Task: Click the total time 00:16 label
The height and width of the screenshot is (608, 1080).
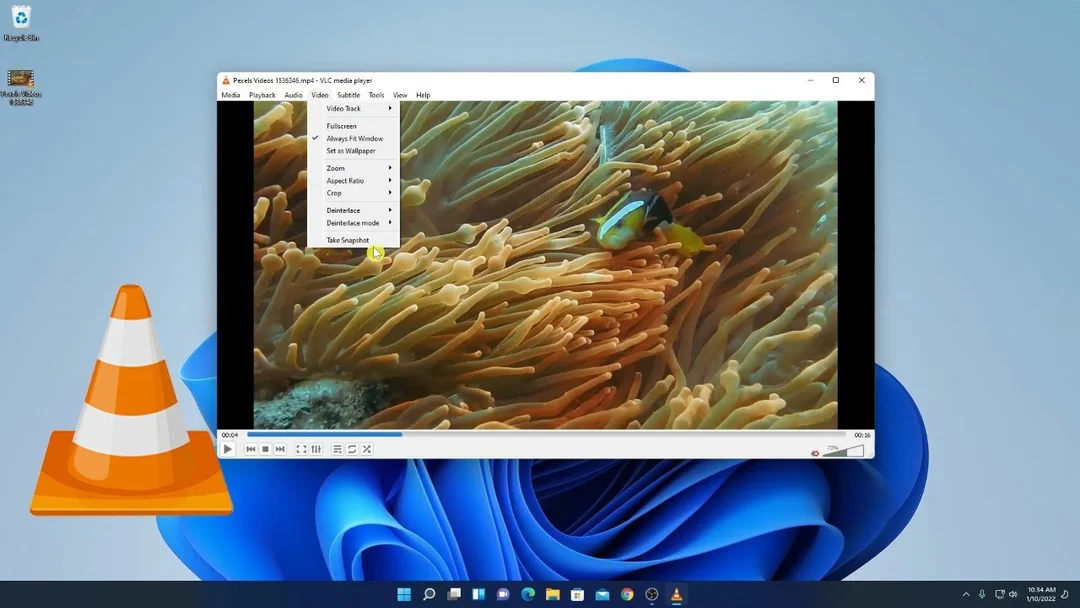Action: click(x=862, y=435)
